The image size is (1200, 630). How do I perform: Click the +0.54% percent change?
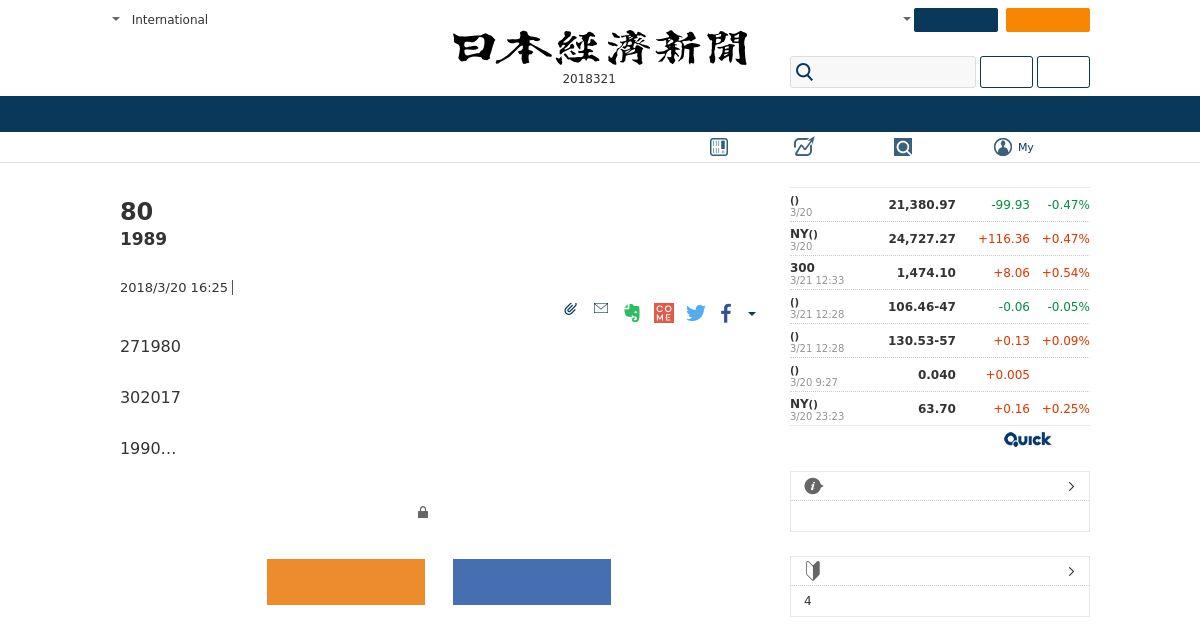1066,272
